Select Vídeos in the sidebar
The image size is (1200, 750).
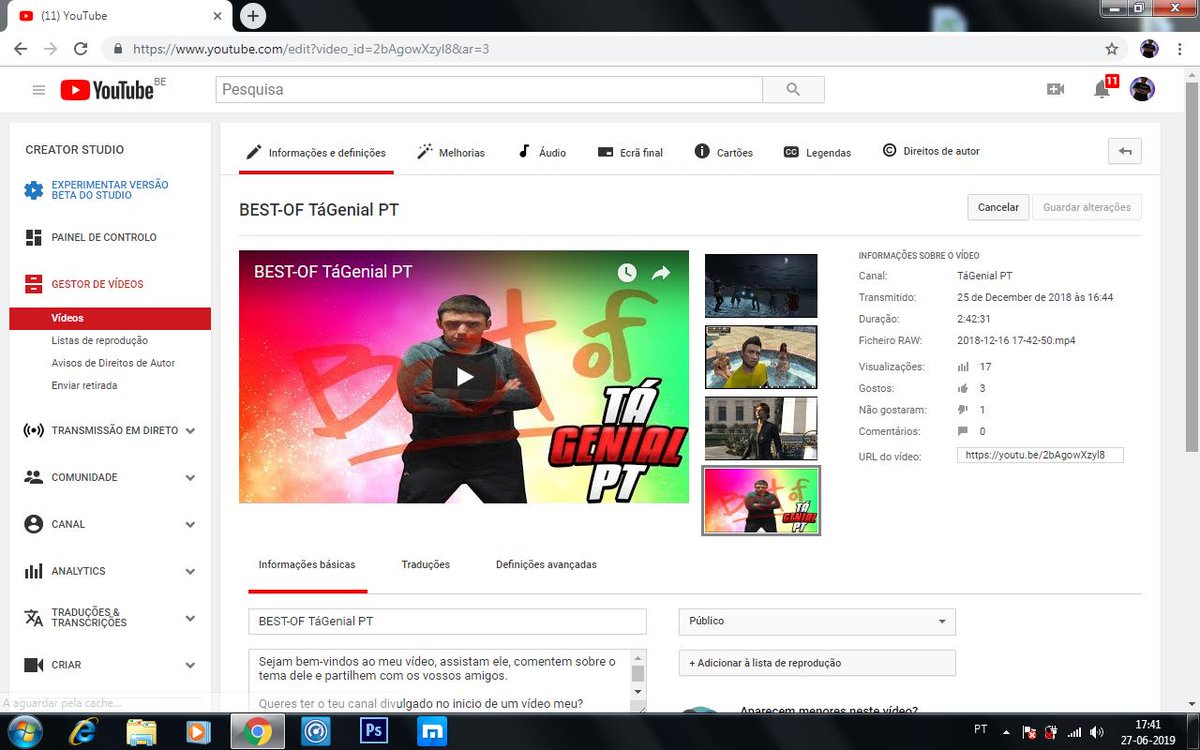tap(110, 318)
